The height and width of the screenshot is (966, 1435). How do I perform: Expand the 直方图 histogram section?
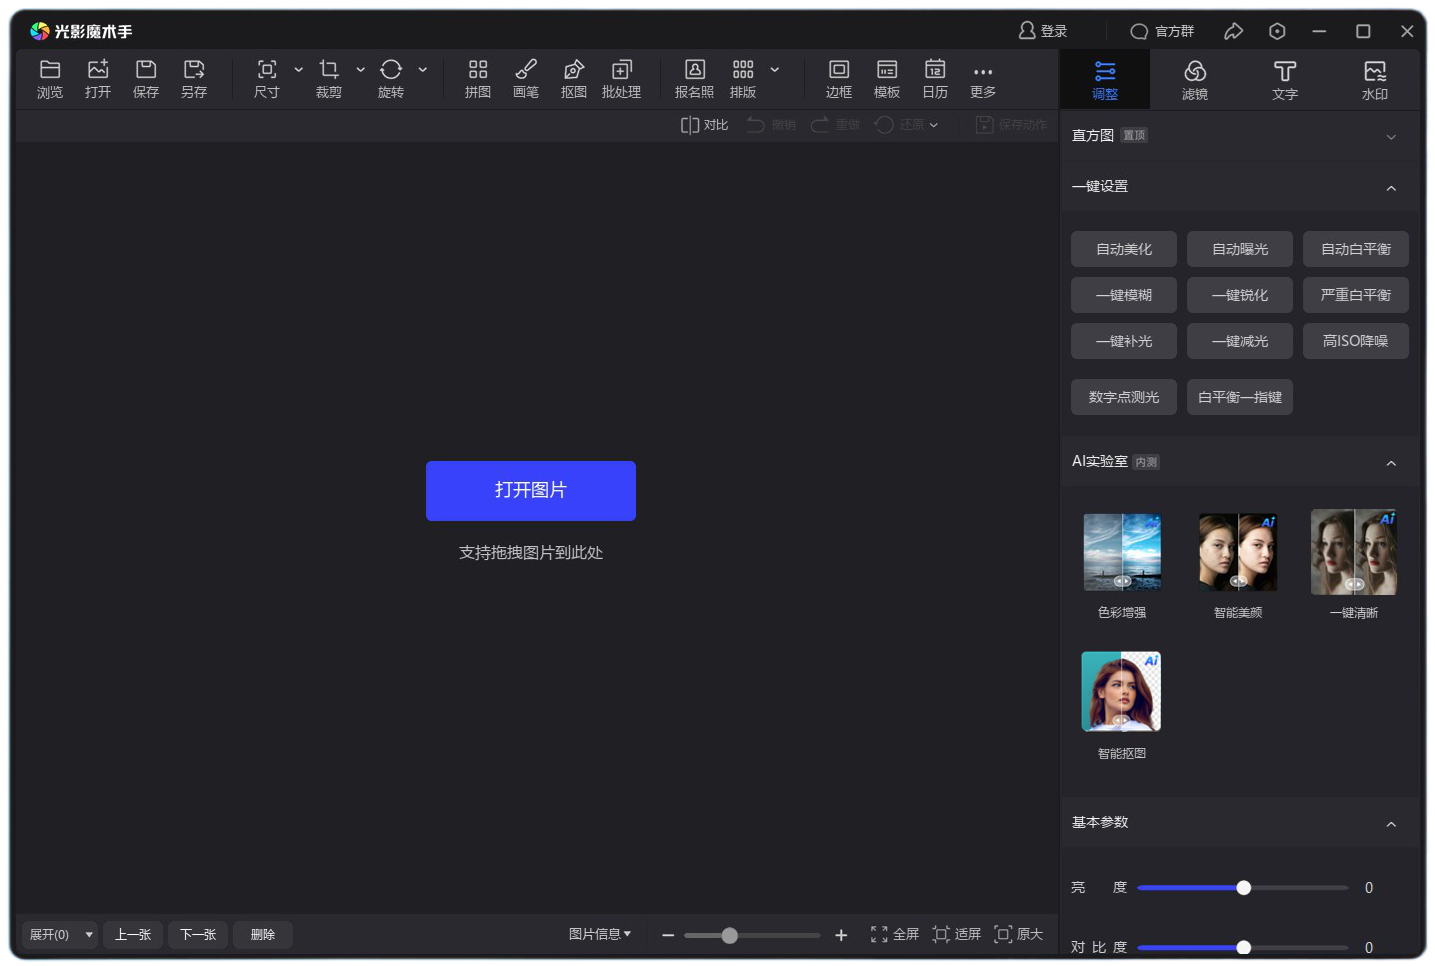point(1391,137)
